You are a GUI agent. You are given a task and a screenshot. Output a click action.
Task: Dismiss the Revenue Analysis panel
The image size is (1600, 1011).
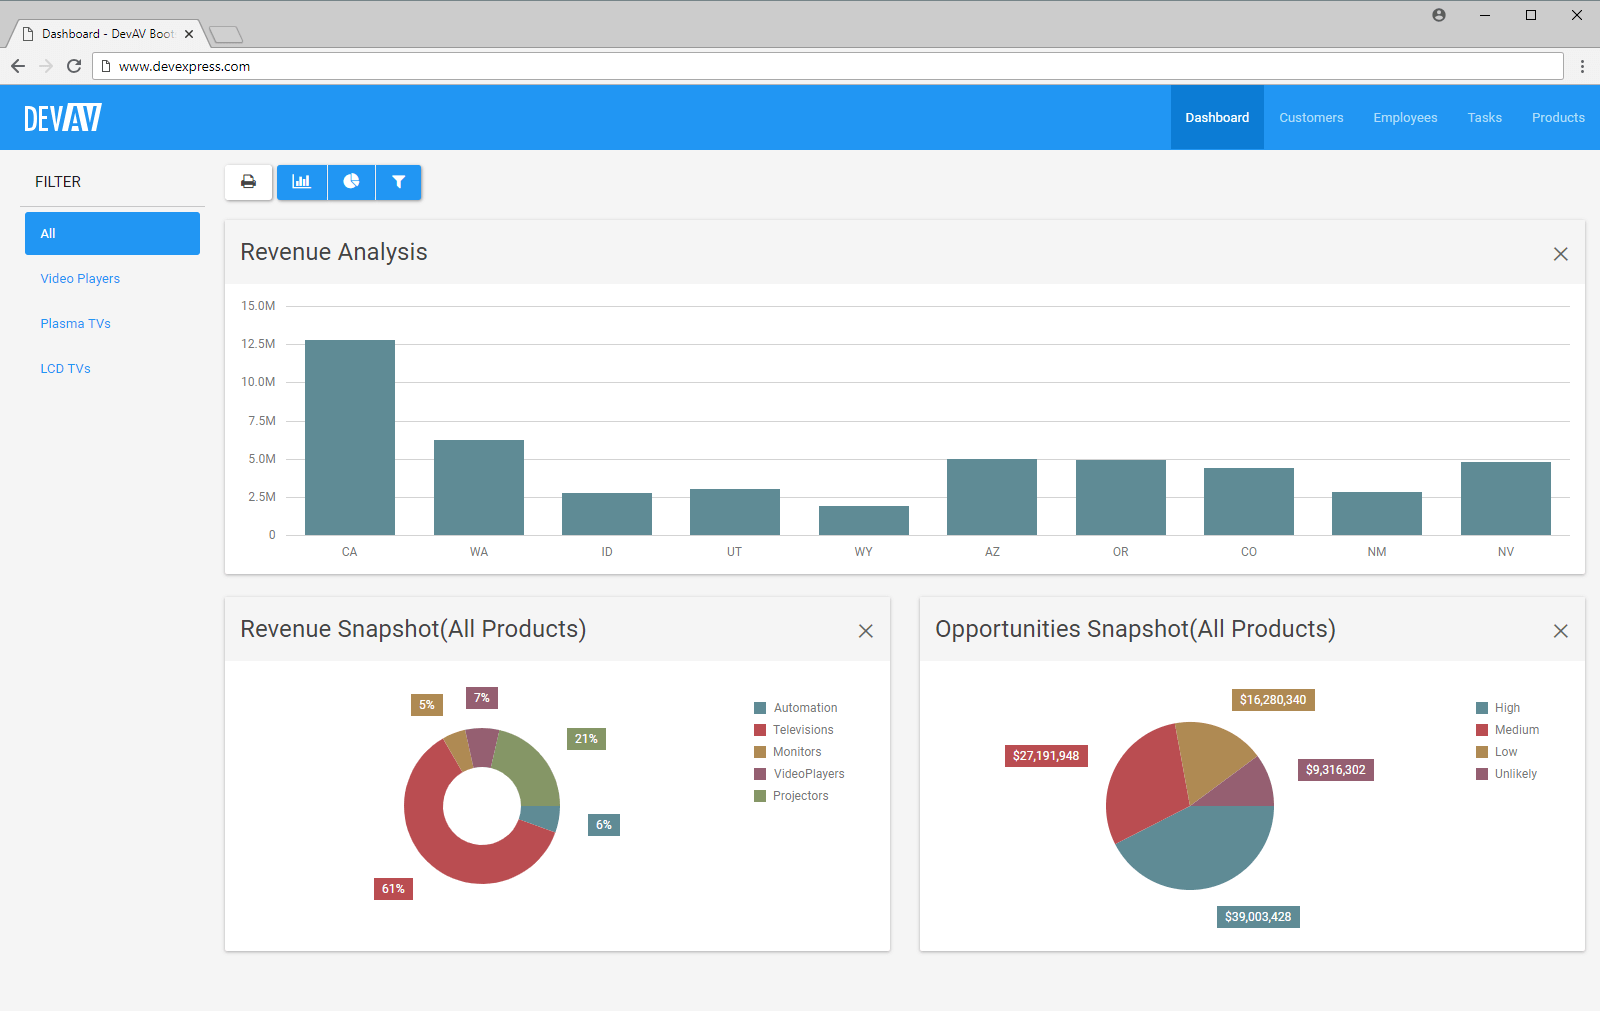tap(1560, 254)
